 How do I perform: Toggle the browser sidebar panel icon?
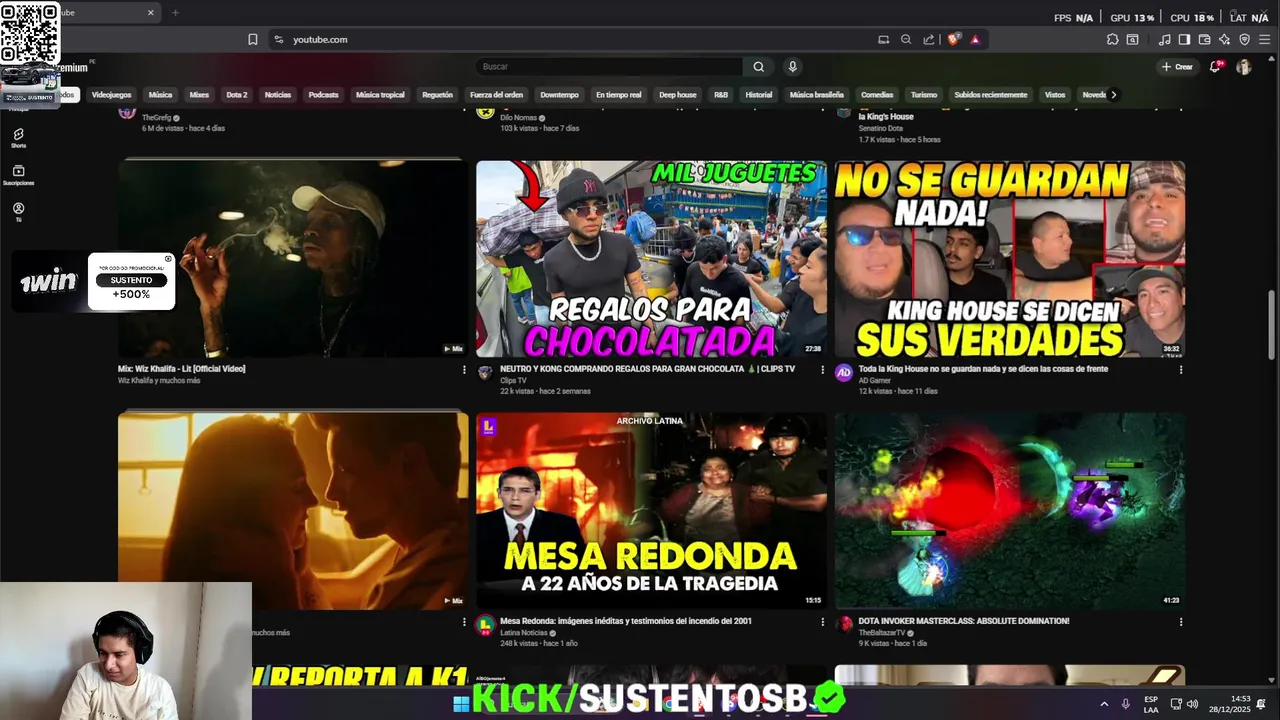(1184, 40)
